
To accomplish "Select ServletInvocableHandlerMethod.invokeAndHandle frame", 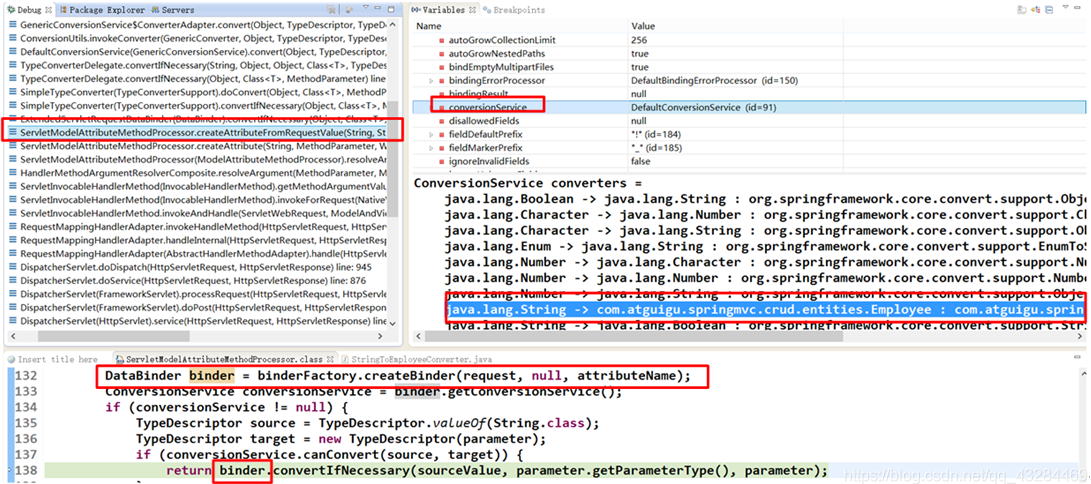I will [x=198, y=213].
